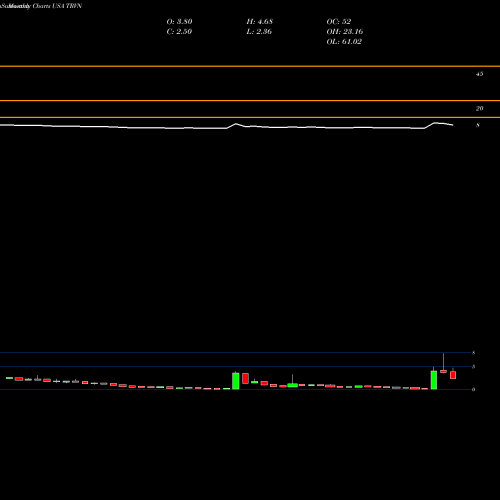Select the close value 'C: 2.50'
500x500 pixels.
179,31
